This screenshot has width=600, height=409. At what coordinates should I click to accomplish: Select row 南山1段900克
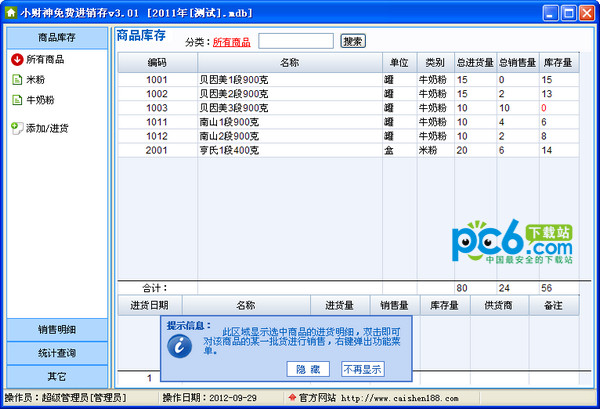[348, 122]
